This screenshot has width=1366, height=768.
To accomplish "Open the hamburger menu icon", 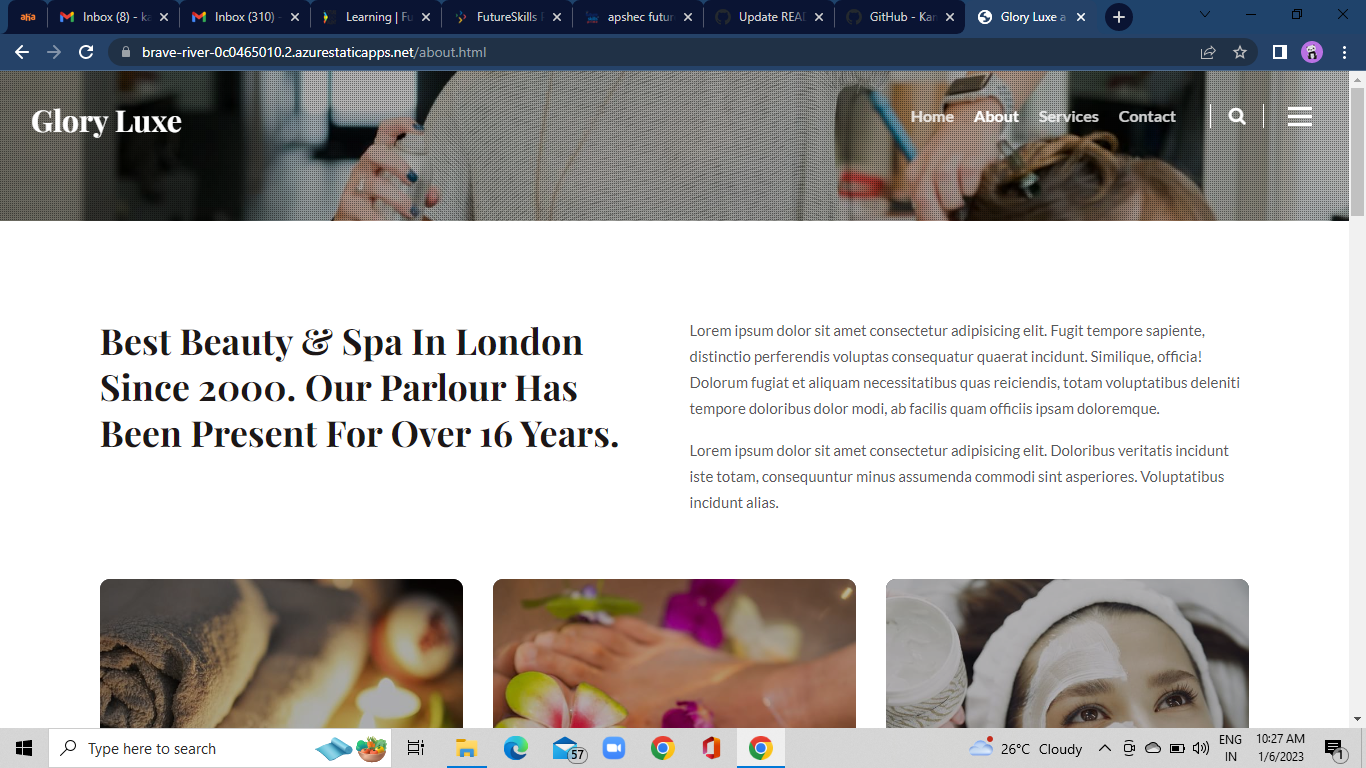I will tap(1299, 117).
